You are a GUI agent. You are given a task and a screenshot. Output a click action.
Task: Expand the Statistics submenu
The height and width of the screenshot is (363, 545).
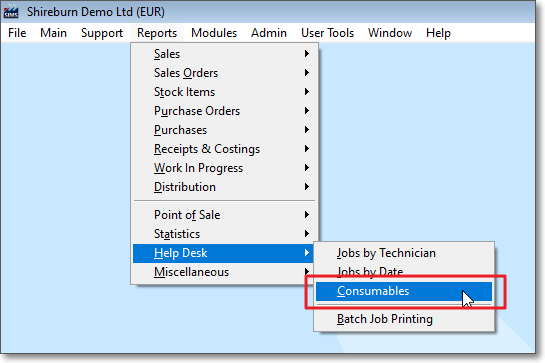[224, 234]
